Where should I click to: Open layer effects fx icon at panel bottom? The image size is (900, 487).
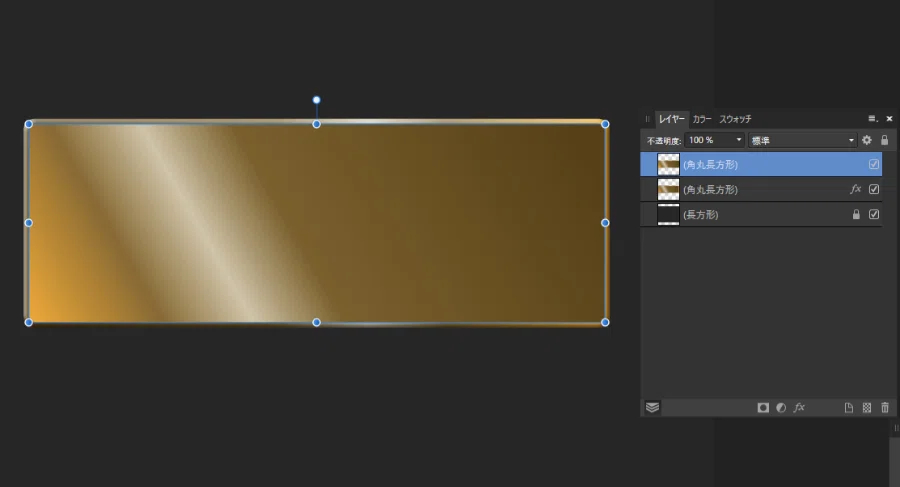click(799, 408)
